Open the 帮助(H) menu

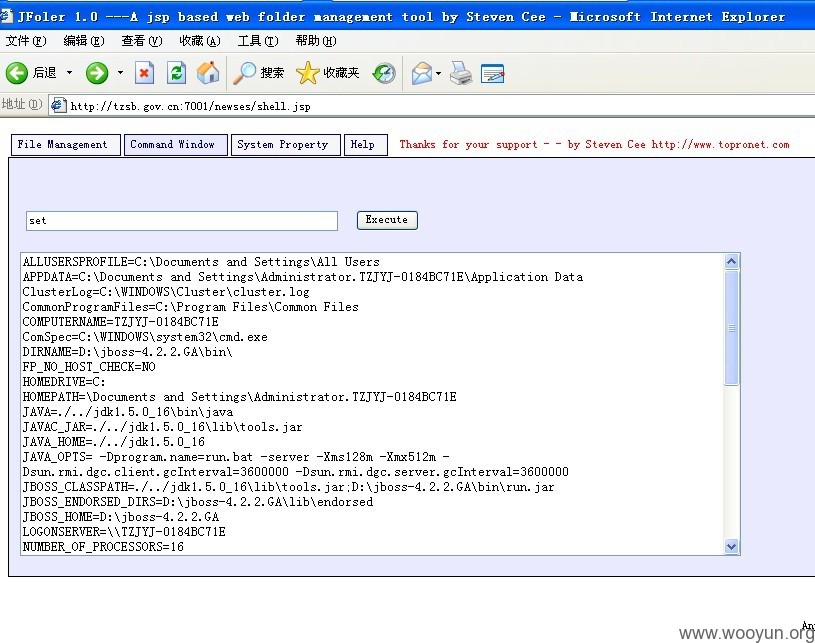[x=316, y=41]
